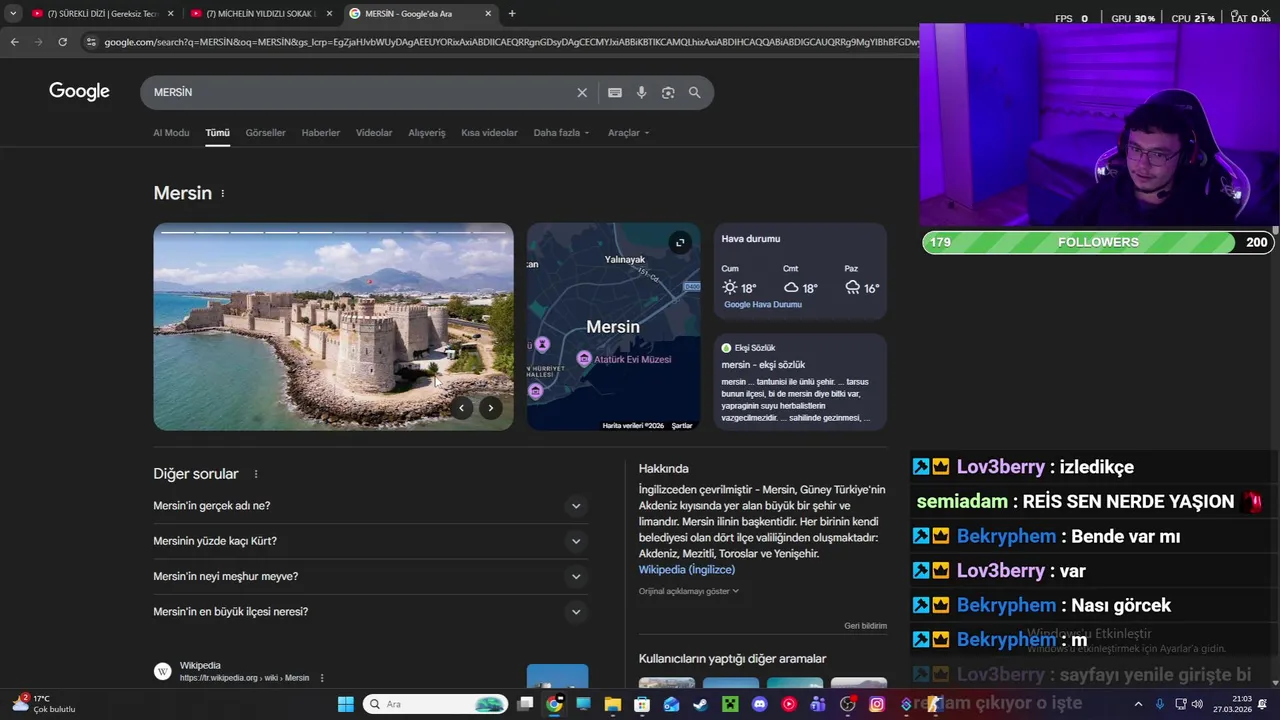Open the Atatürk Evi Müzesi map pin

click(584, 359)
